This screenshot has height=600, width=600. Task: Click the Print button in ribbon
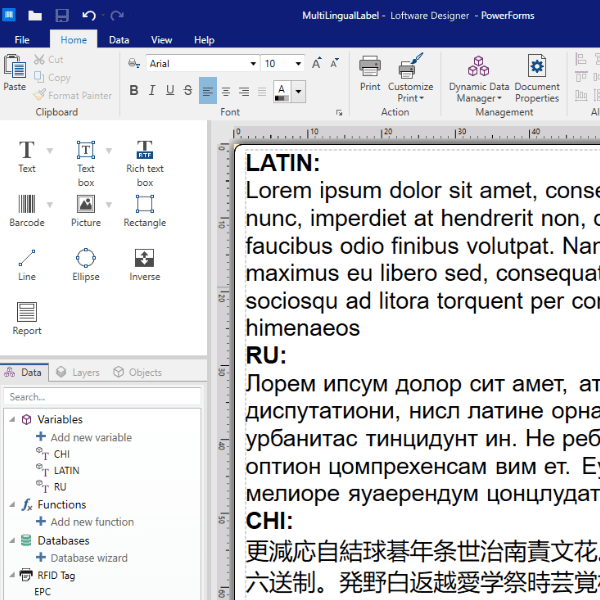pyautogui.click(x=370, y=74)
